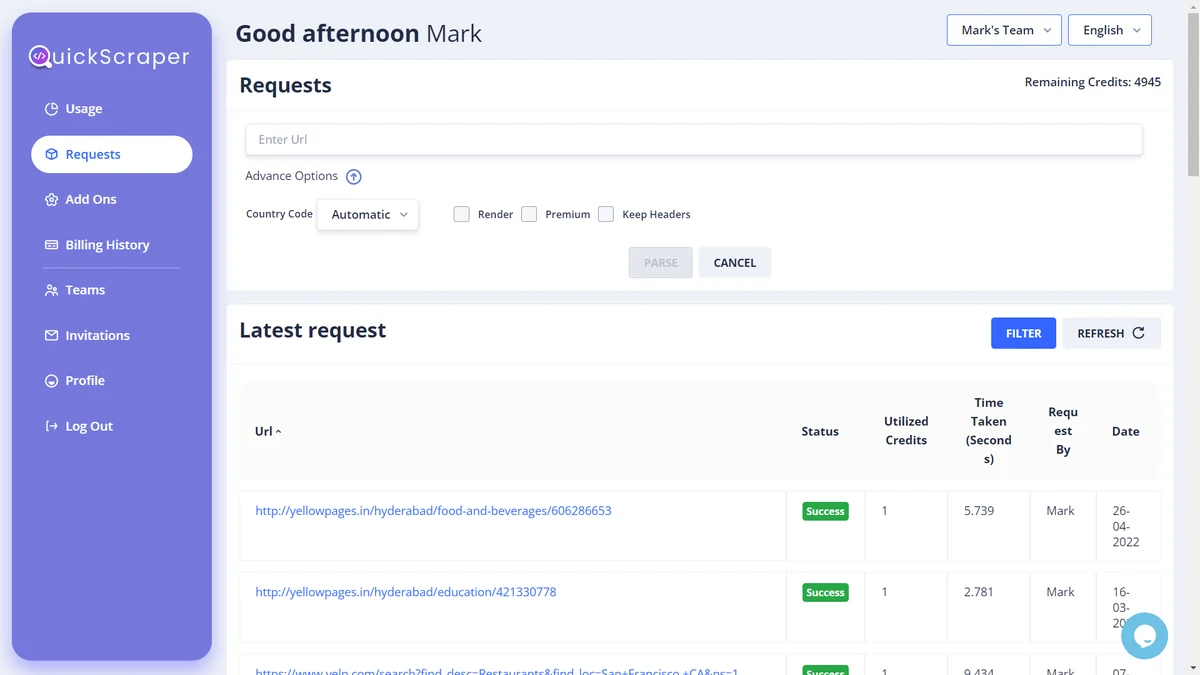Expand the Mark's Team selector
Viewport: 1200px width, 675px height.
point(1004,30)
